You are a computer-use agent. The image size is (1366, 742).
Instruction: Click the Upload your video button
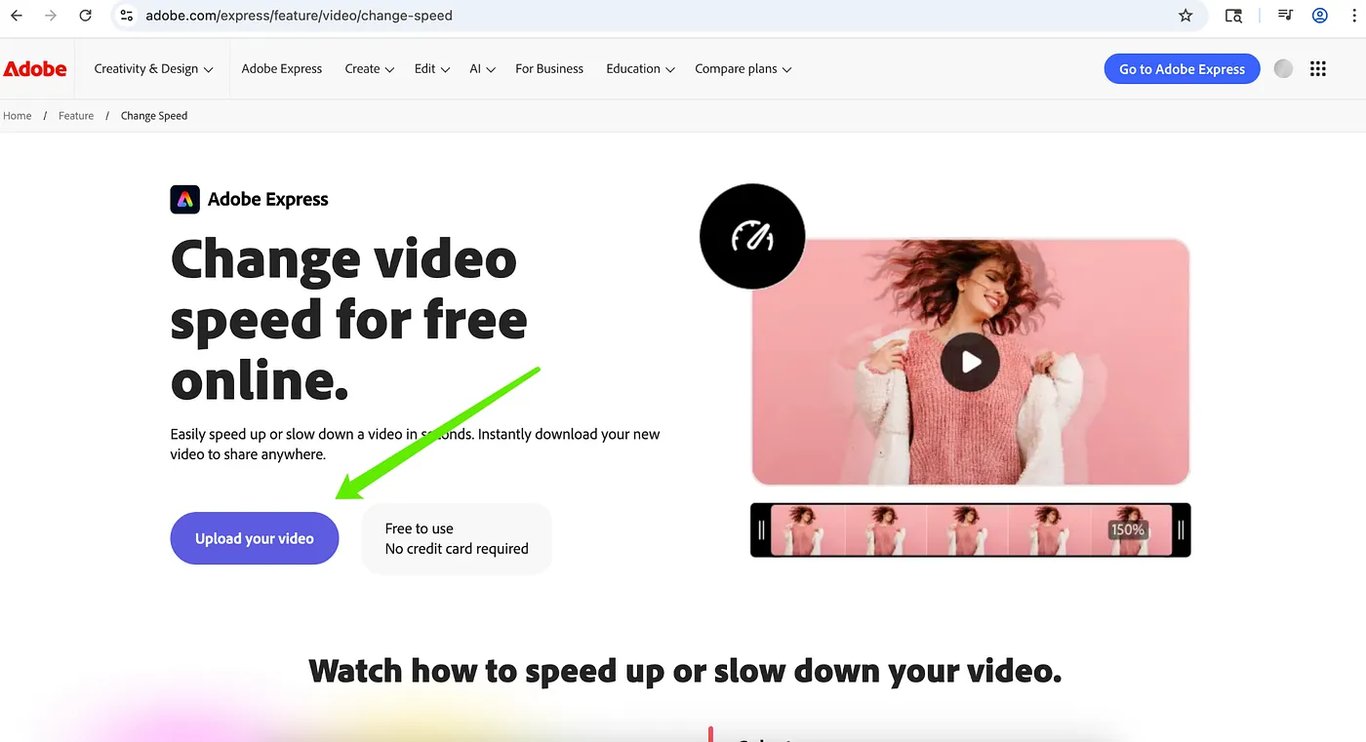click(x=254, y=538)
